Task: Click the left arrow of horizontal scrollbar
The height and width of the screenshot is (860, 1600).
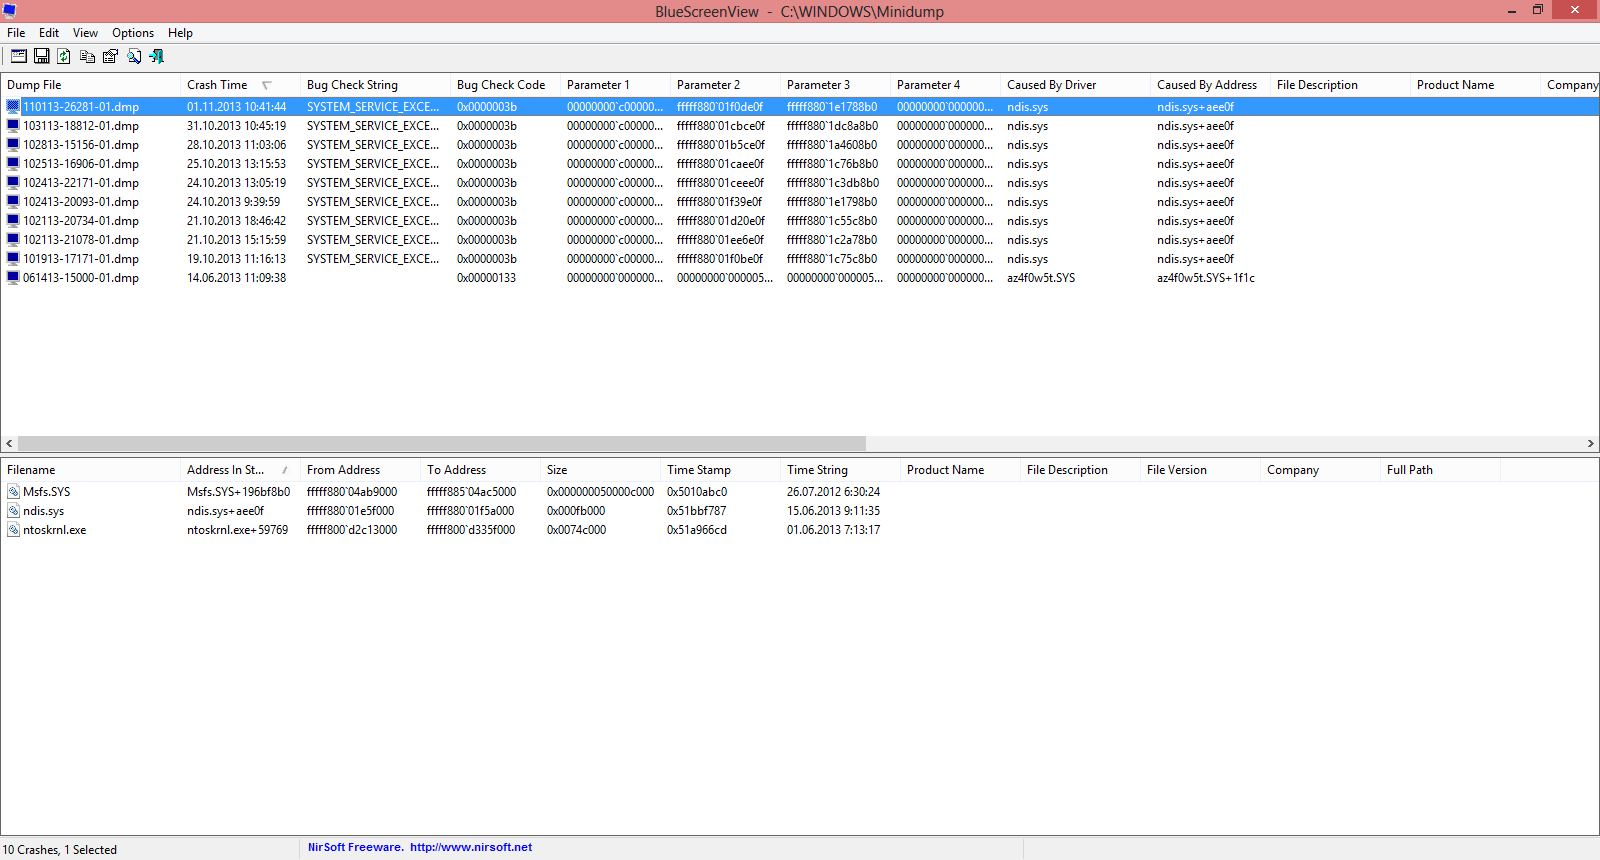Action: (x=9, y=443)
